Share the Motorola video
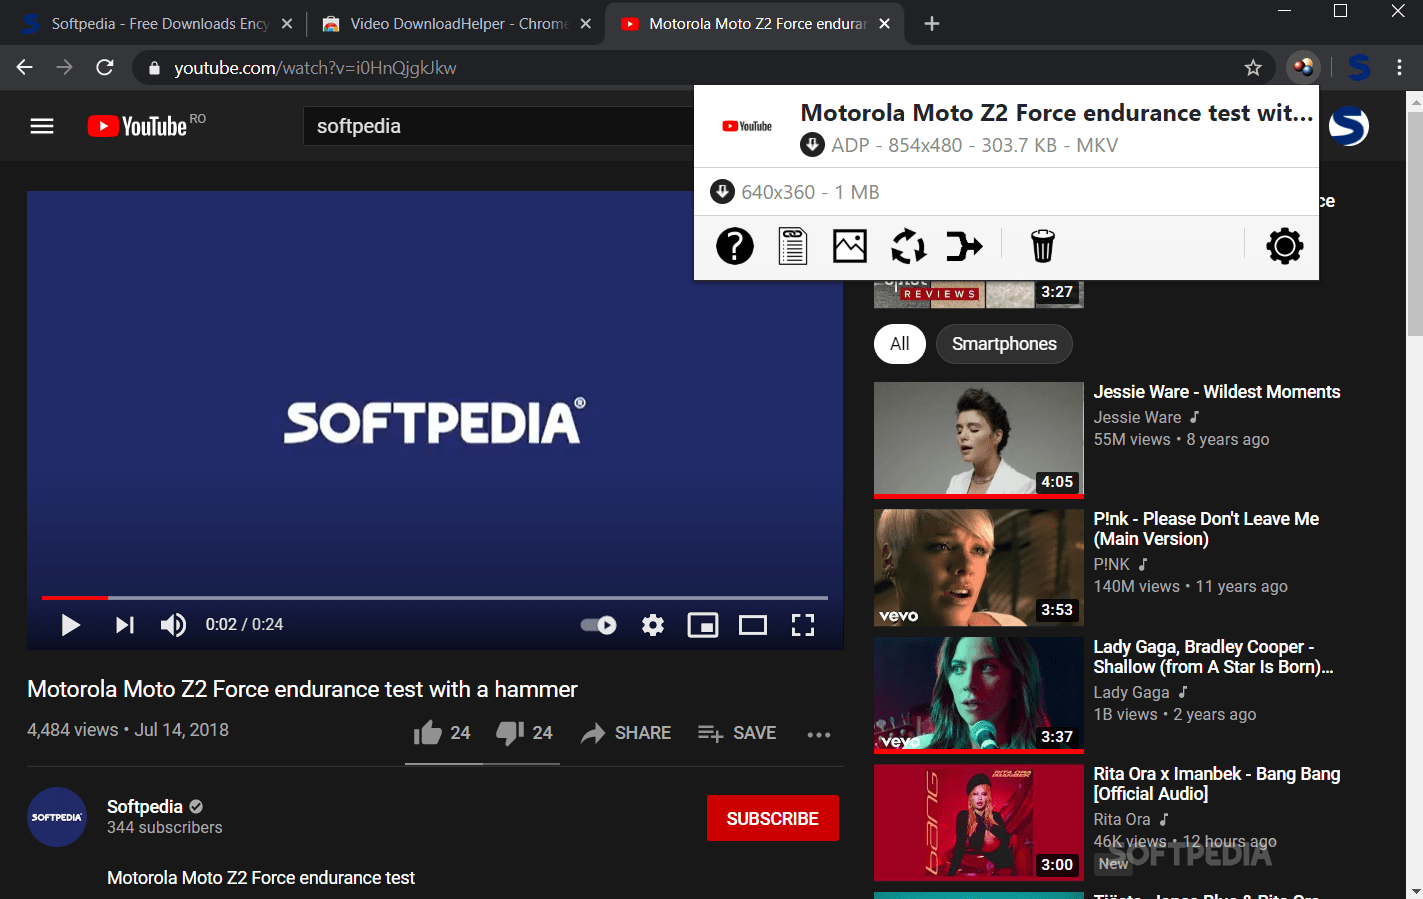1423x899 pixels. point(626,732)
